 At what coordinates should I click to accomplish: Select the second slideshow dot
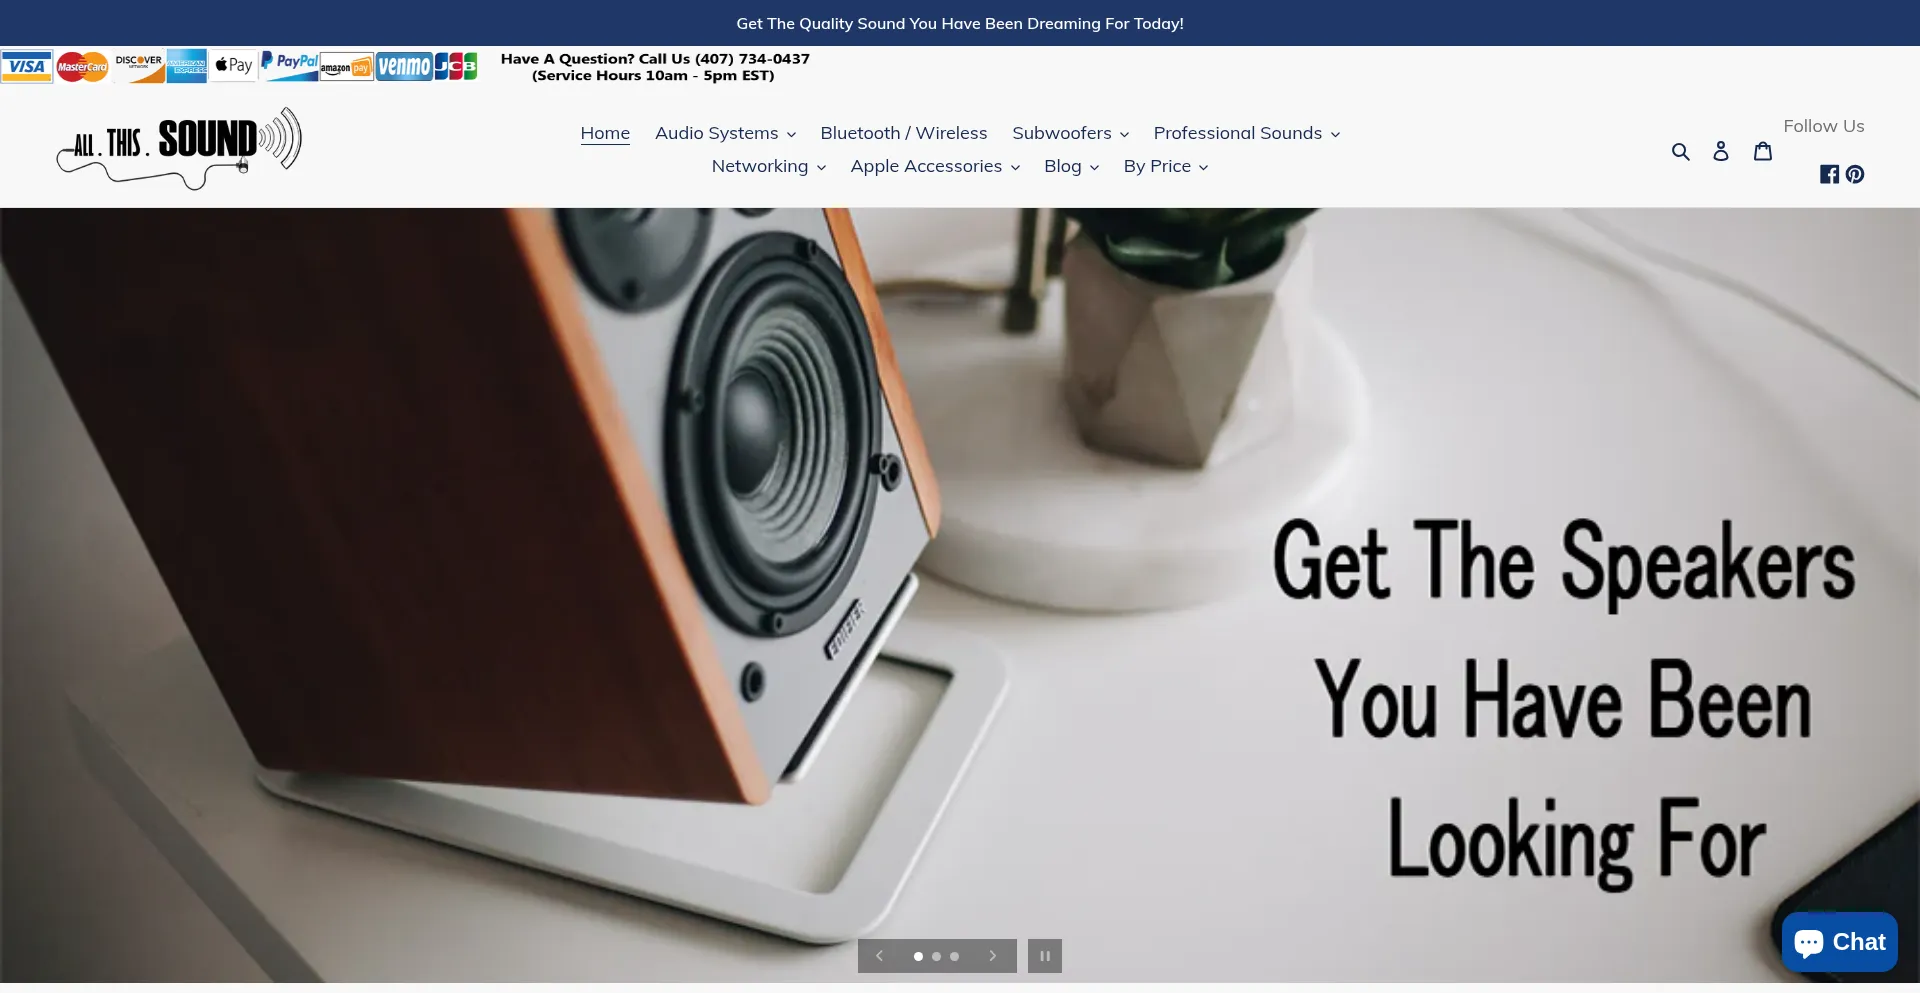pos(937,956)
